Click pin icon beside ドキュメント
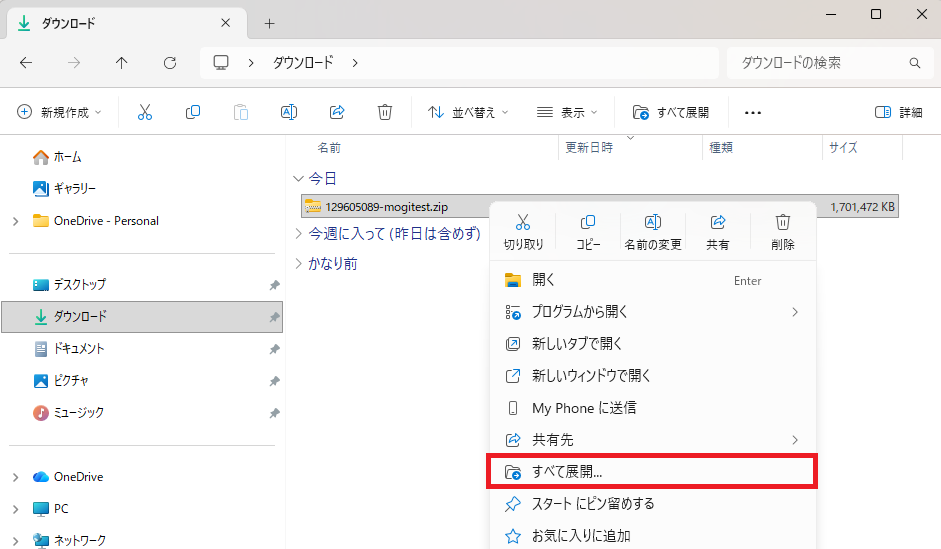Viewport: 941px width, 549px height. click(x=274, y=349)
